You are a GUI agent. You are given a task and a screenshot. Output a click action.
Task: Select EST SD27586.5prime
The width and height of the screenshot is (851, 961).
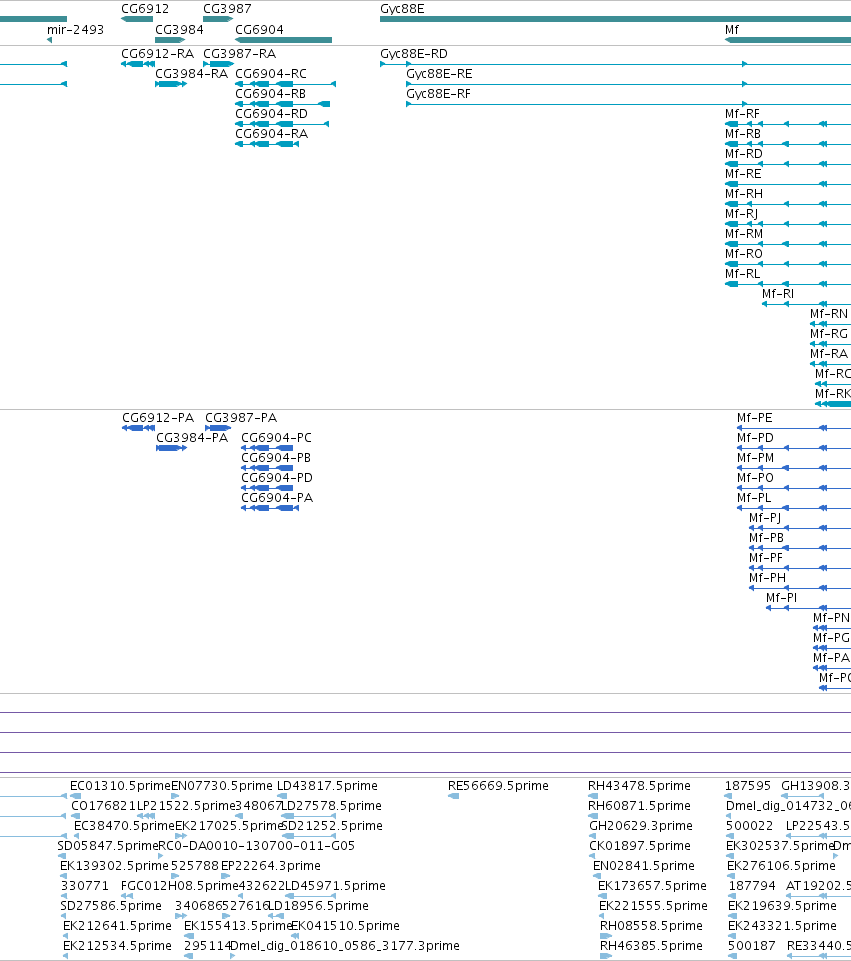click(111, 906)
